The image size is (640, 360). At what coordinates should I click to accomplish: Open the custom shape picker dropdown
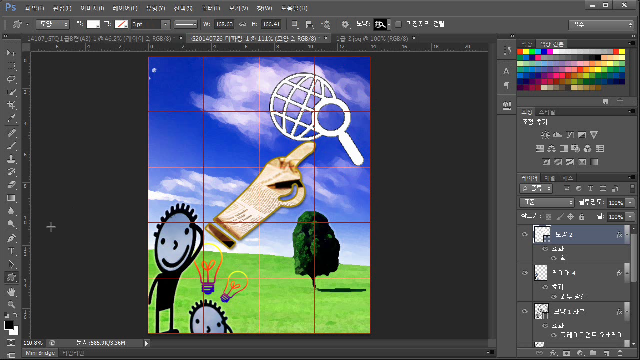382,24
